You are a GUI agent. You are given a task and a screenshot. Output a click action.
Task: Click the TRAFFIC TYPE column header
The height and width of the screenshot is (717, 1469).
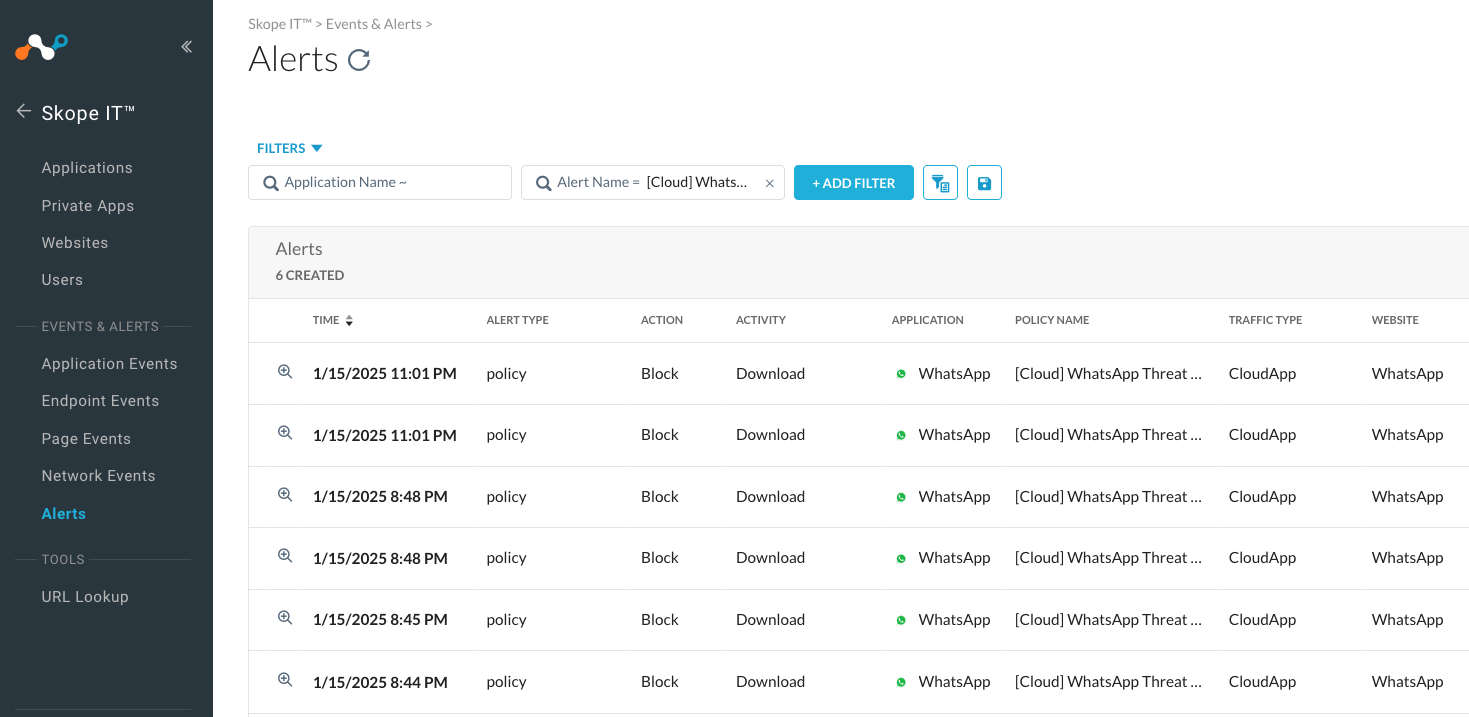coord(1266,321)
